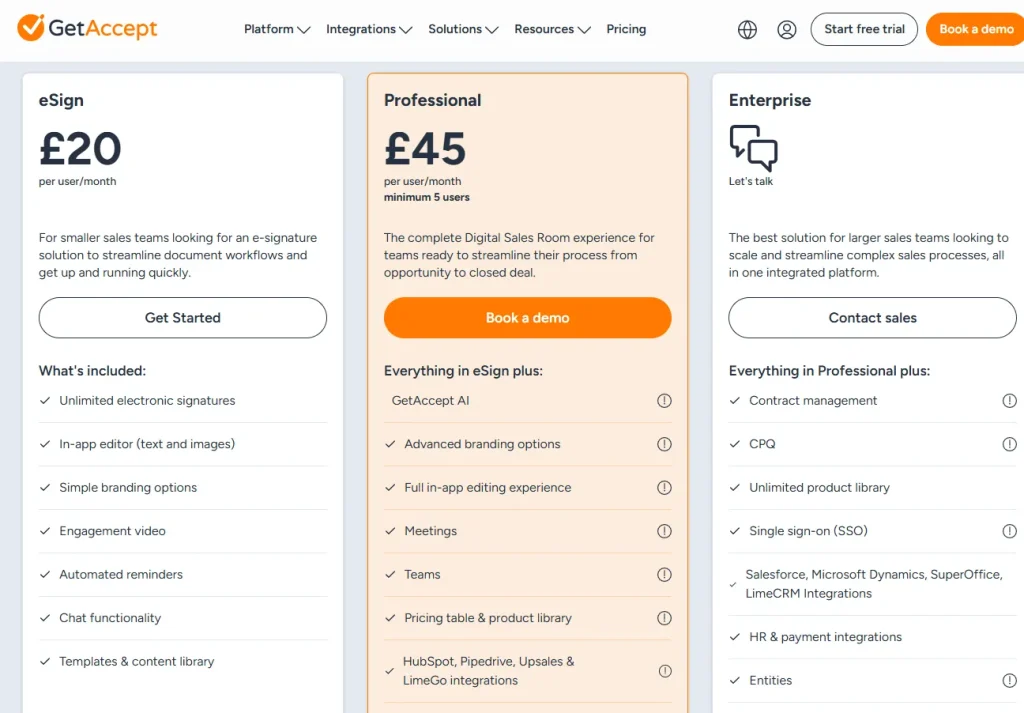
Task: Show info for GetAccept AI
Action: [664, 401]
